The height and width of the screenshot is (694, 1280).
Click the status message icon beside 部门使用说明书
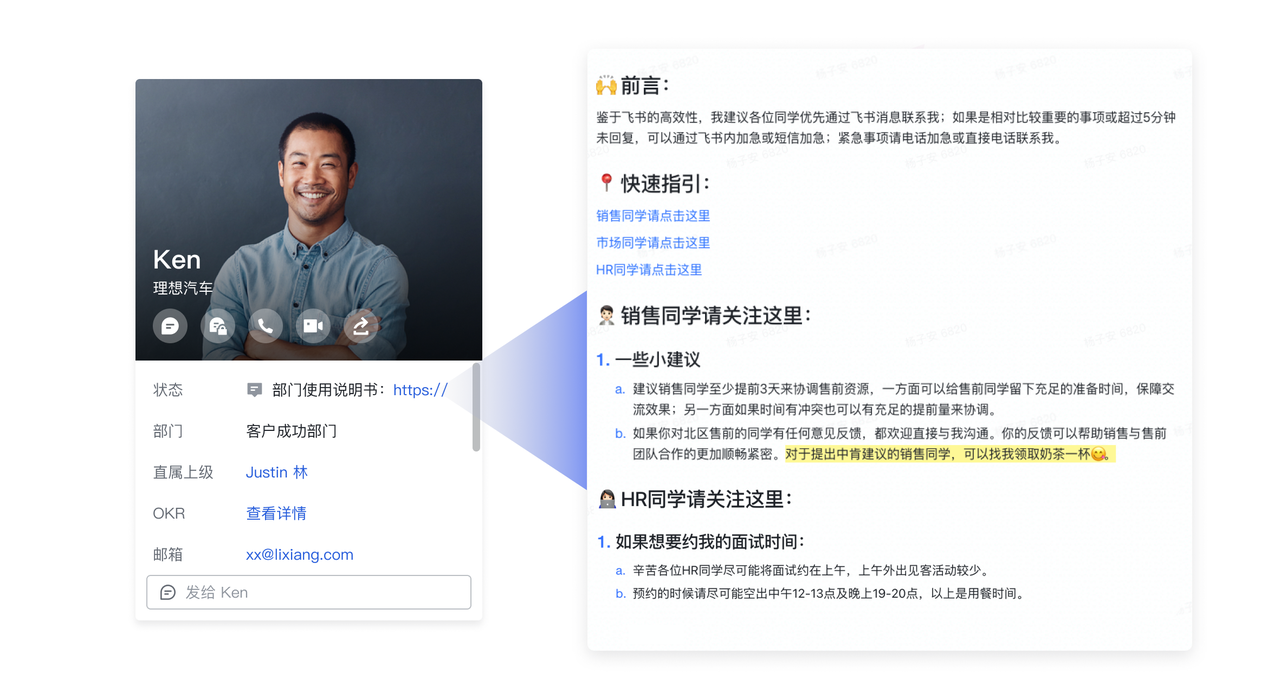255,390
